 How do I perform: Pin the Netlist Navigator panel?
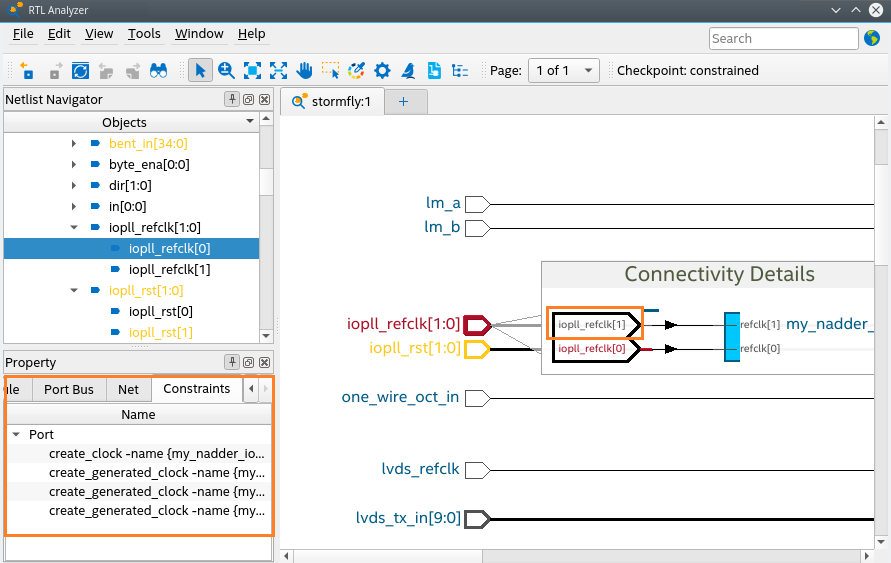[232, 100]
